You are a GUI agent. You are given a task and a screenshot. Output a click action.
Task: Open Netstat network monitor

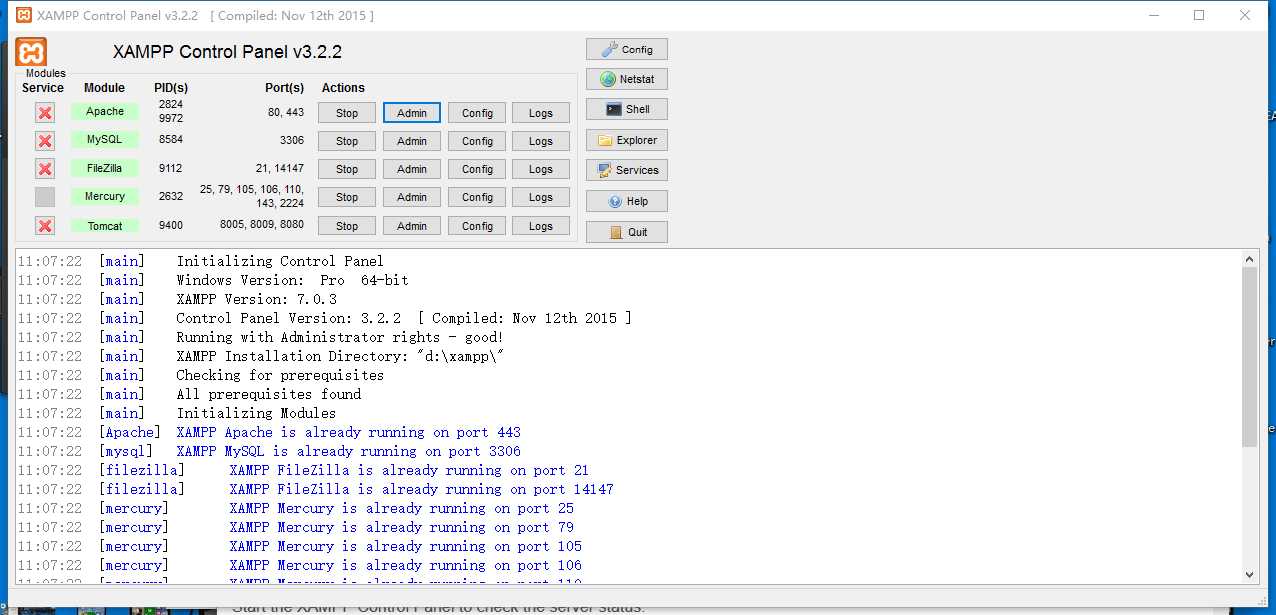click(x=627, y=79)
